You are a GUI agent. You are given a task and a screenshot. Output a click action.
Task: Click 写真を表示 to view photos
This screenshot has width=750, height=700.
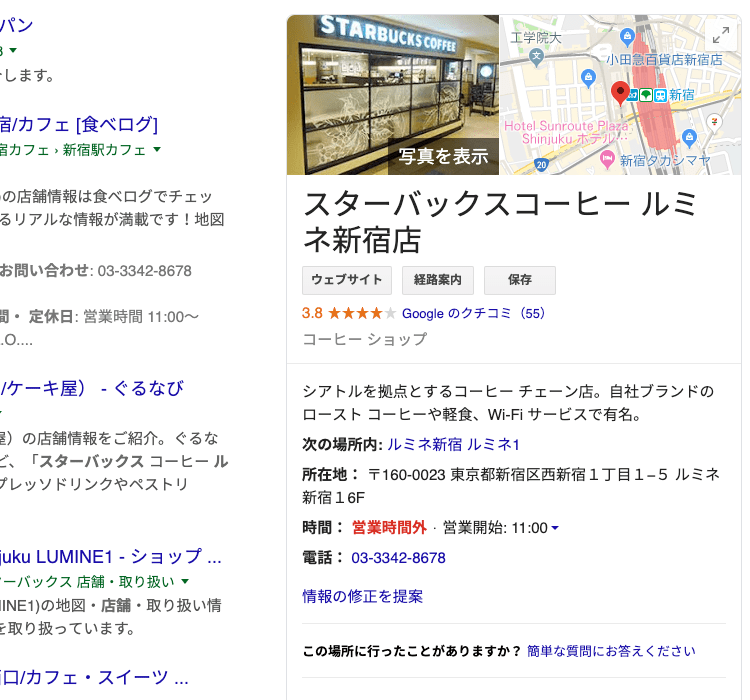[x=443, y=156]
